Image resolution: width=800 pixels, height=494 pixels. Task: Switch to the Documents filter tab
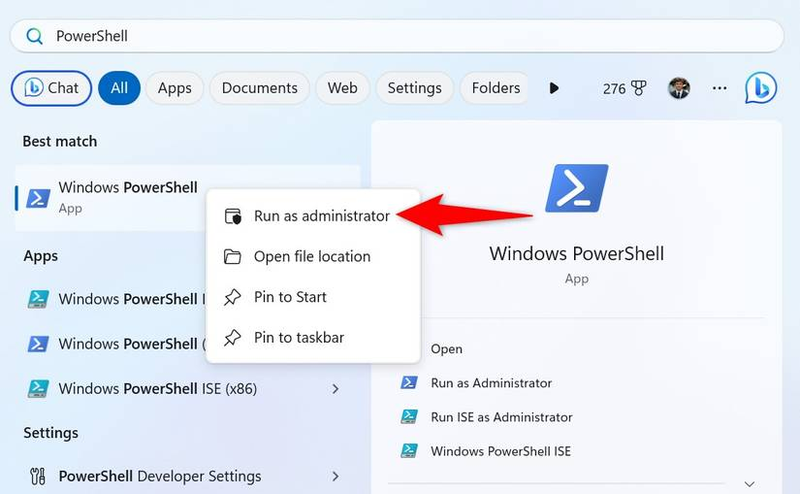pos(259,88)
